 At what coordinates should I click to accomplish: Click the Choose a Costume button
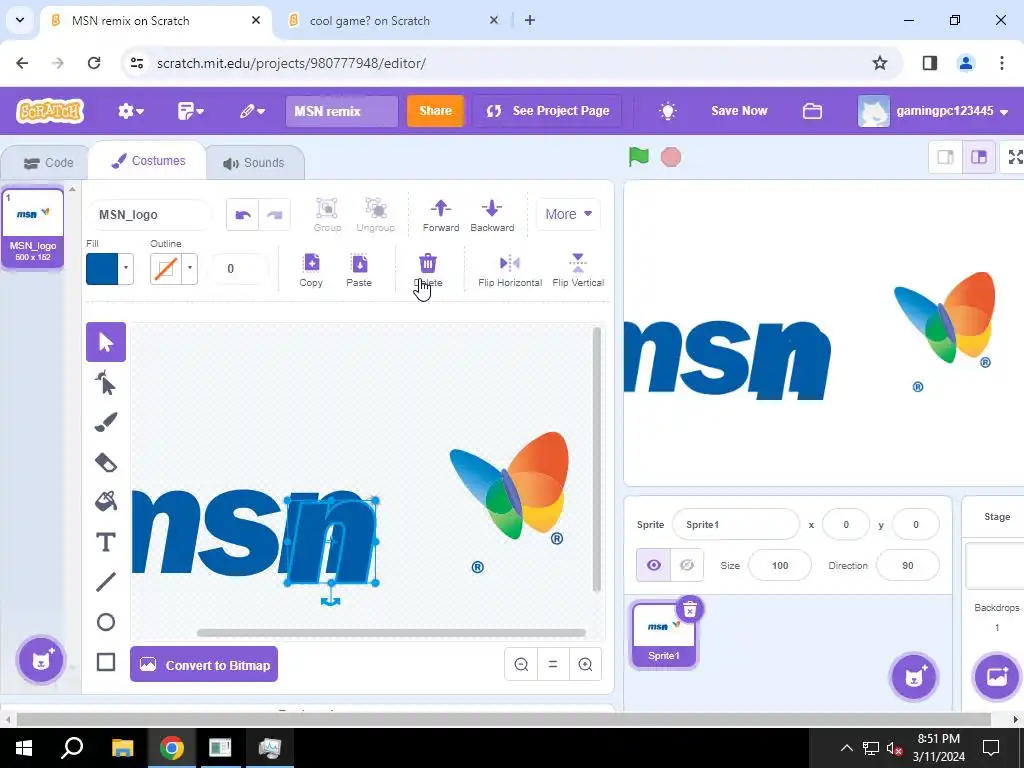tap(40, 660)
